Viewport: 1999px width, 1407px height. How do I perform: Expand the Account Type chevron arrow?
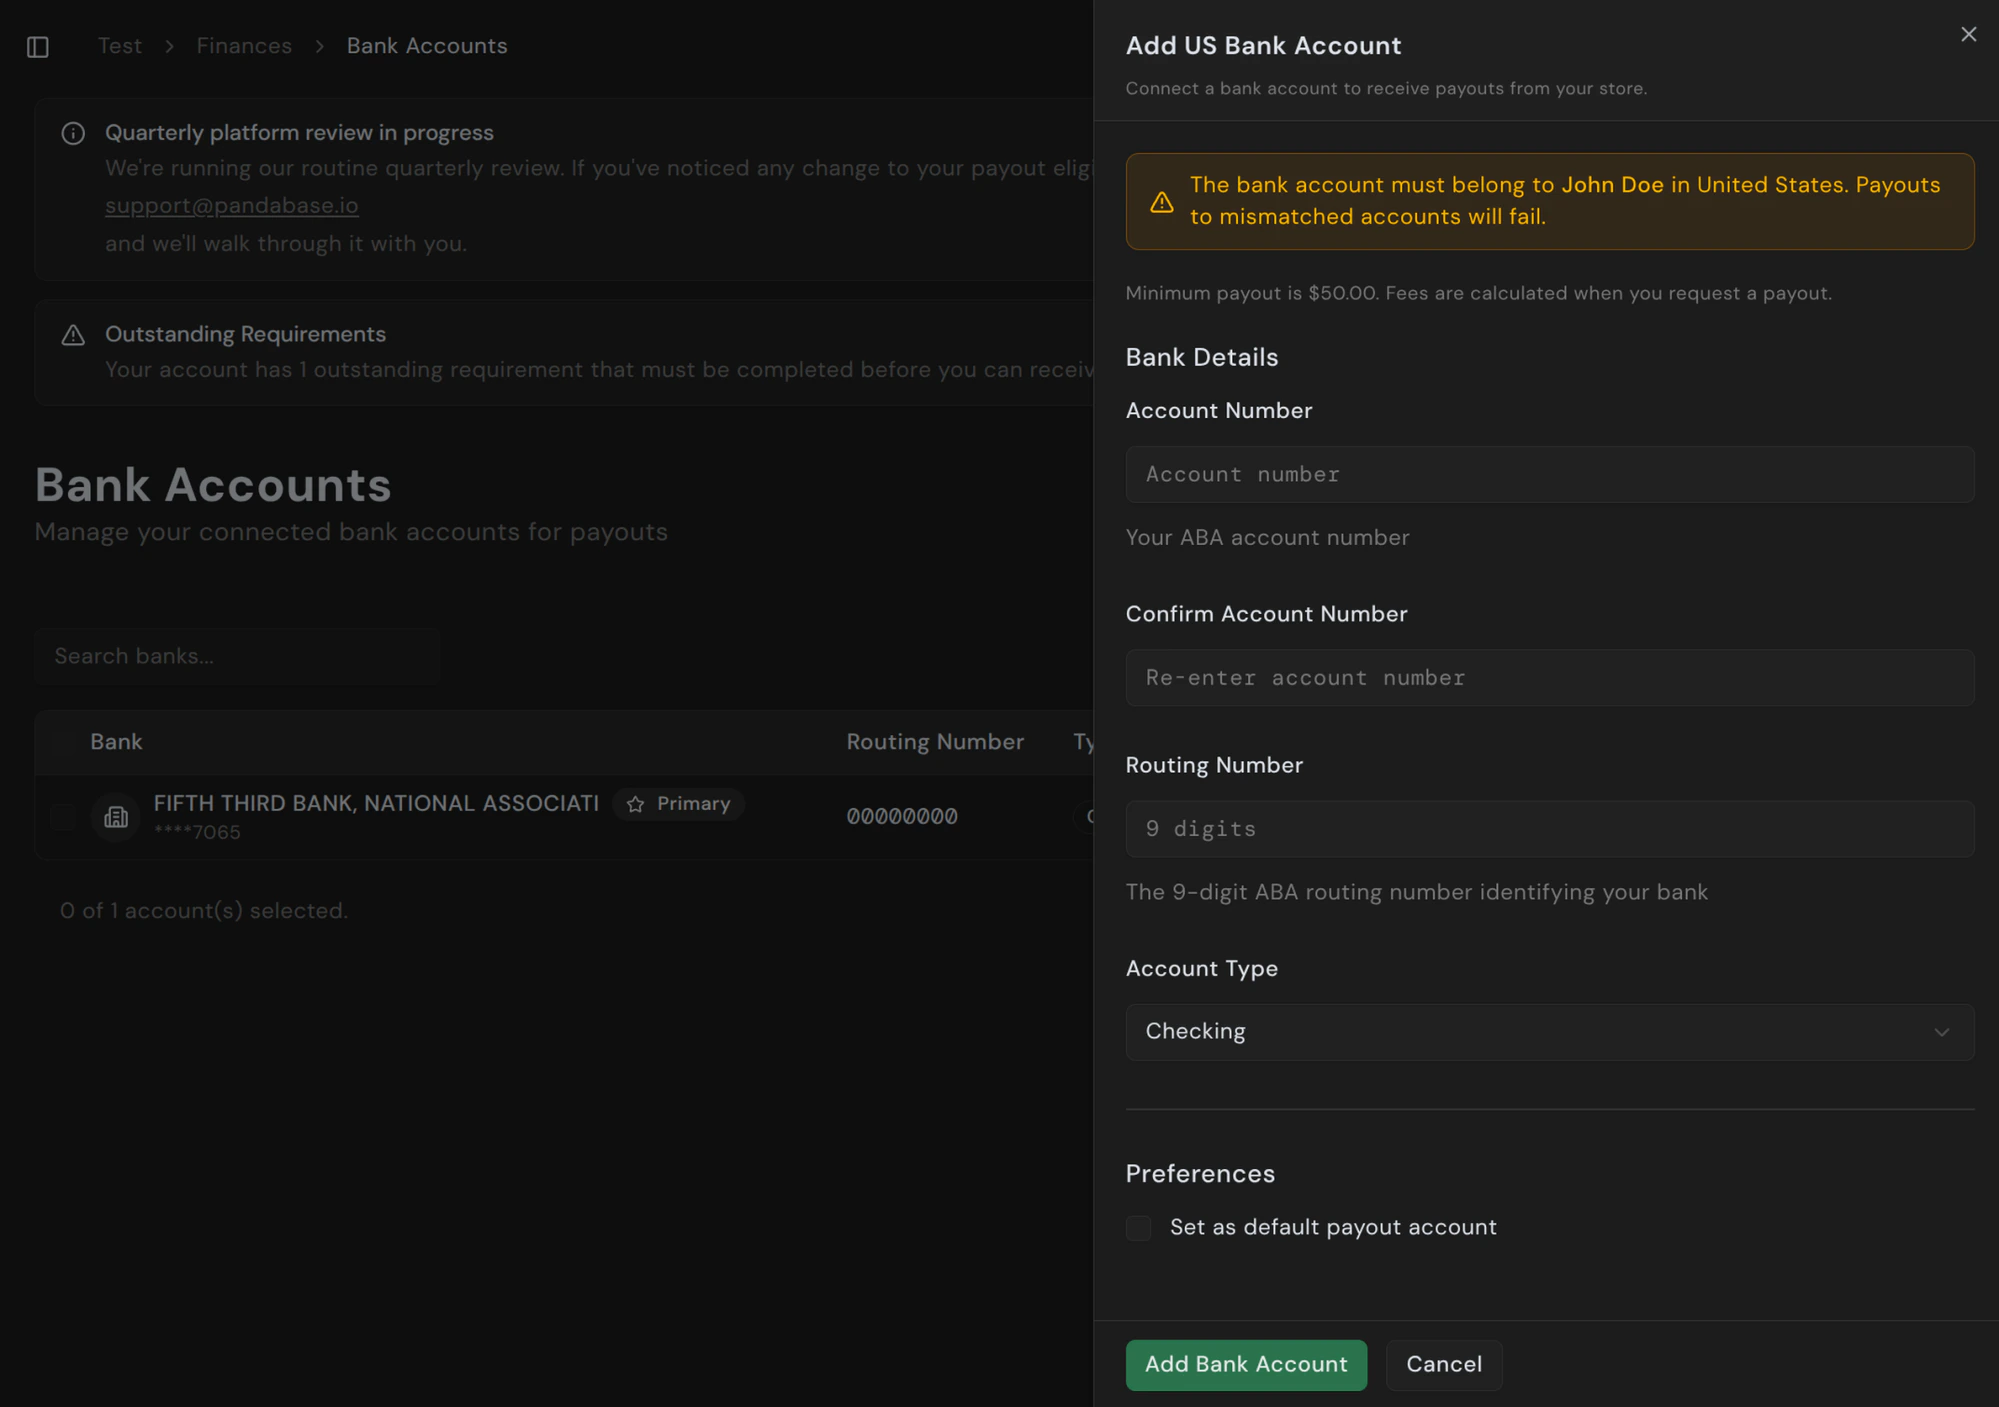click(x=1941, y=1032)
